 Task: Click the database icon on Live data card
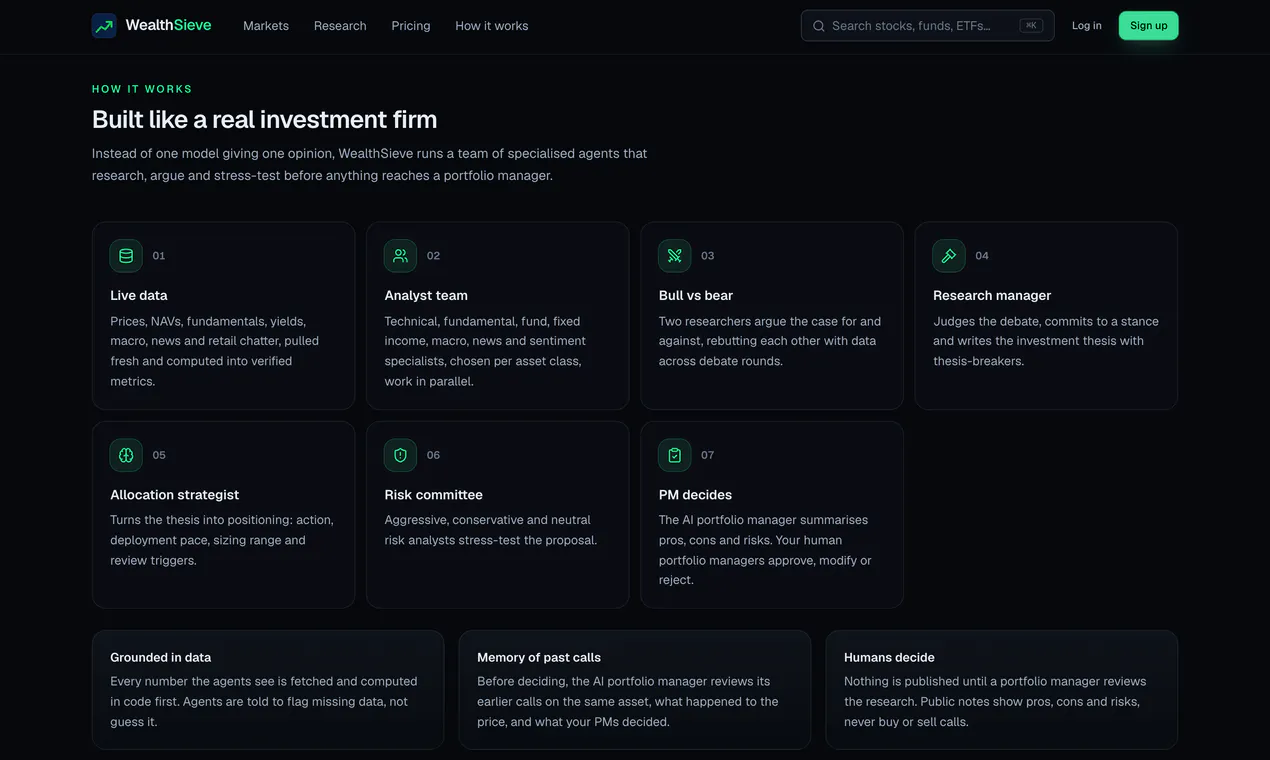coord(126,256)
